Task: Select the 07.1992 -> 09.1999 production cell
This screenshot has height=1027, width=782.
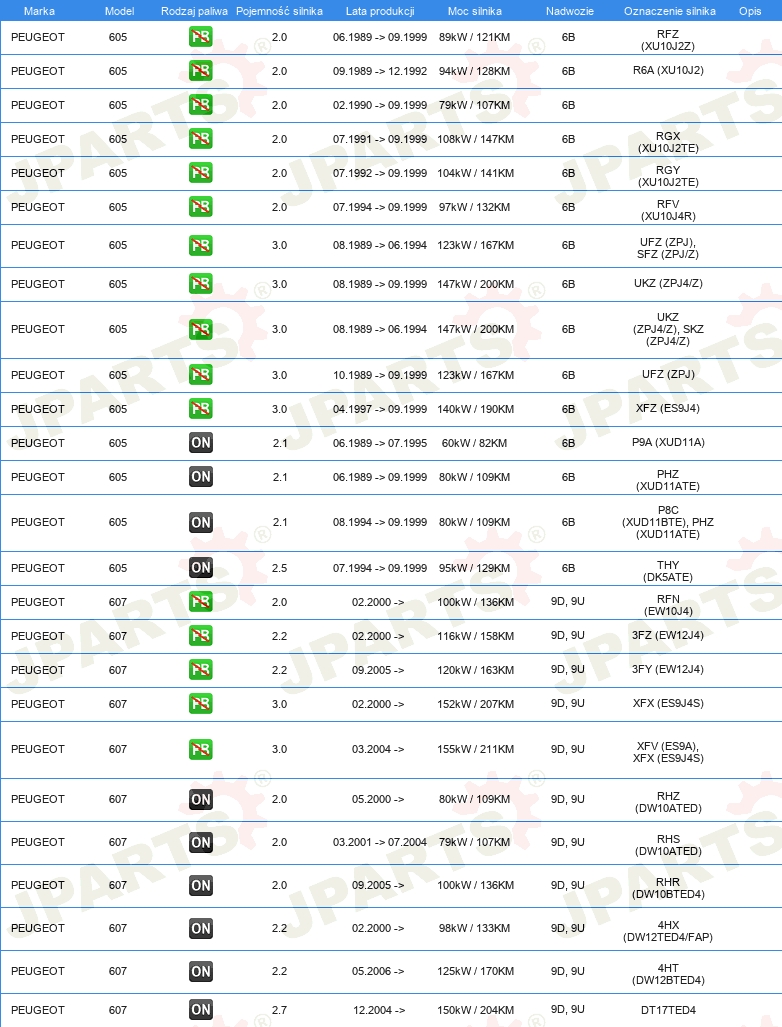Action: 380,174
